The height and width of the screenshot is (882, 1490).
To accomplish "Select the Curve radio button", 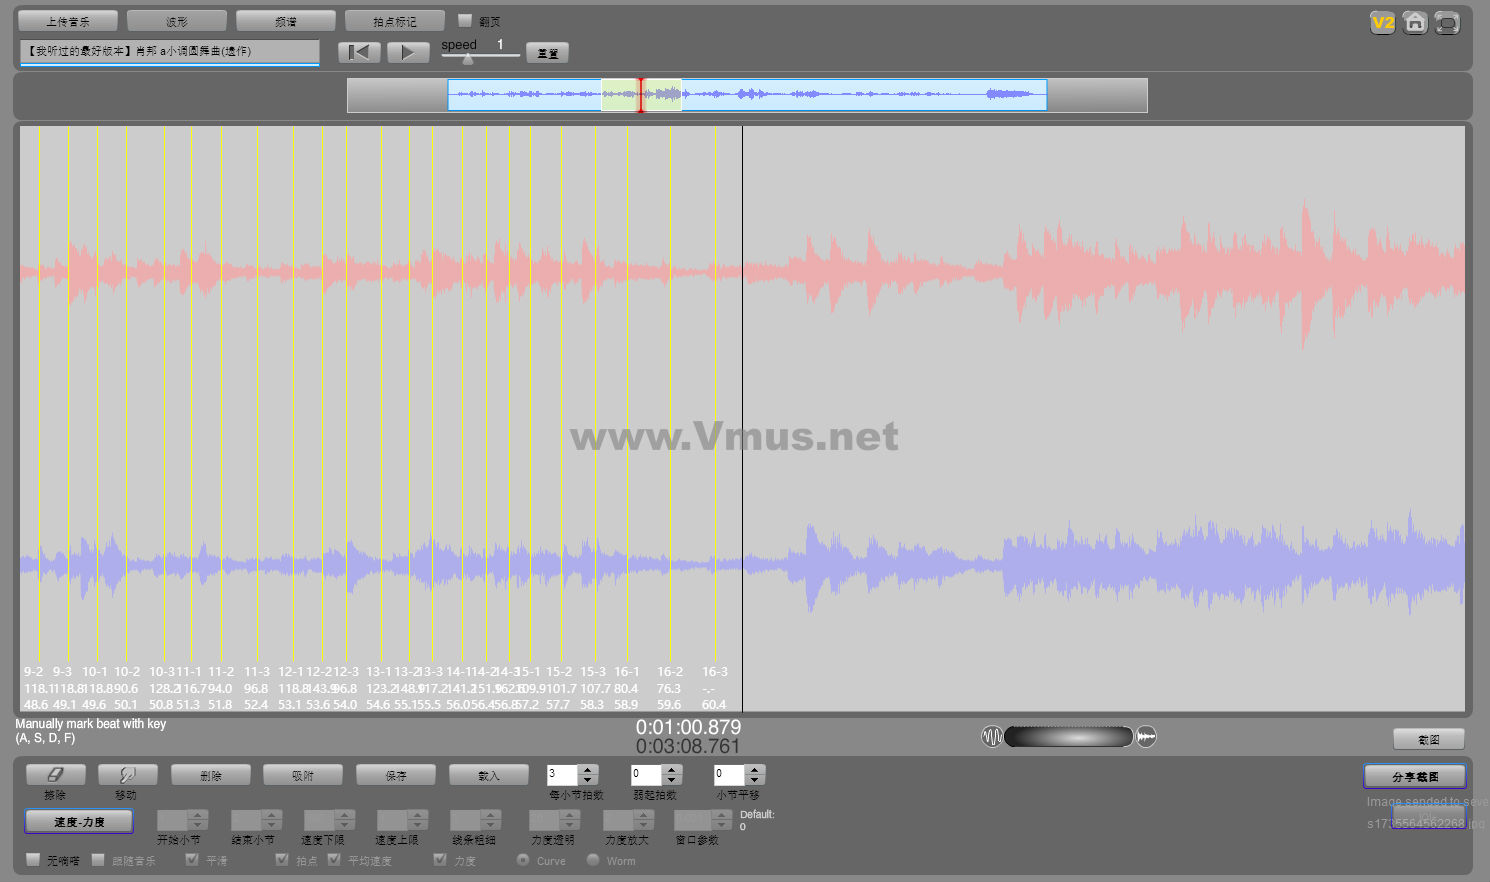I will click(x=523, y=860).
